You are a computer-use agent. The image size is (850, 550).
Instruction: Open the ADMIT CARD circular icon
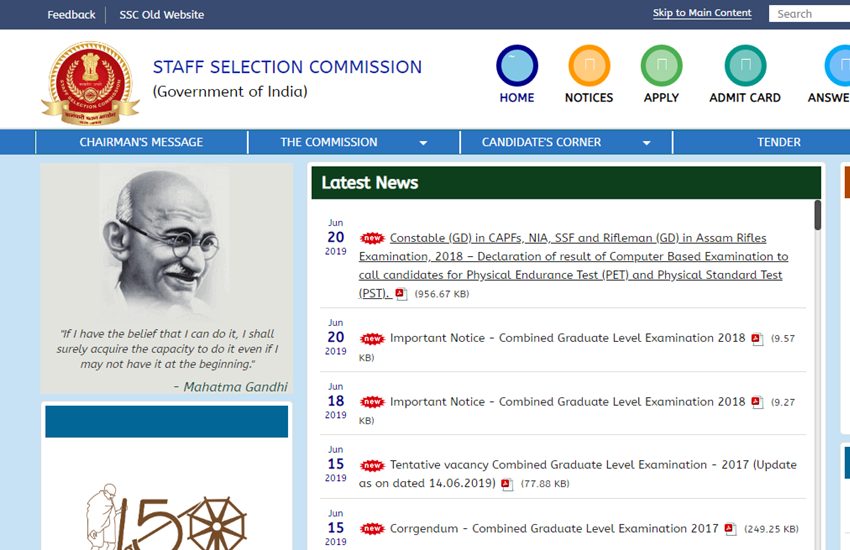(745, 66)
